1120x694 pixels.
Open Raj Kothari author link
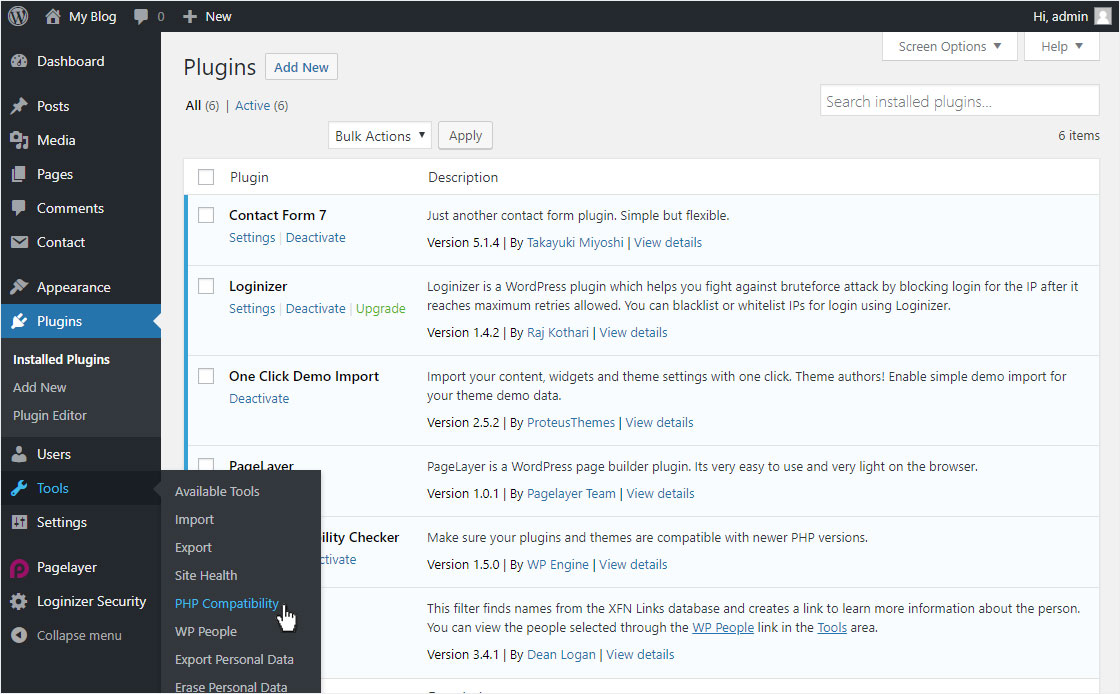pos(558,333)
